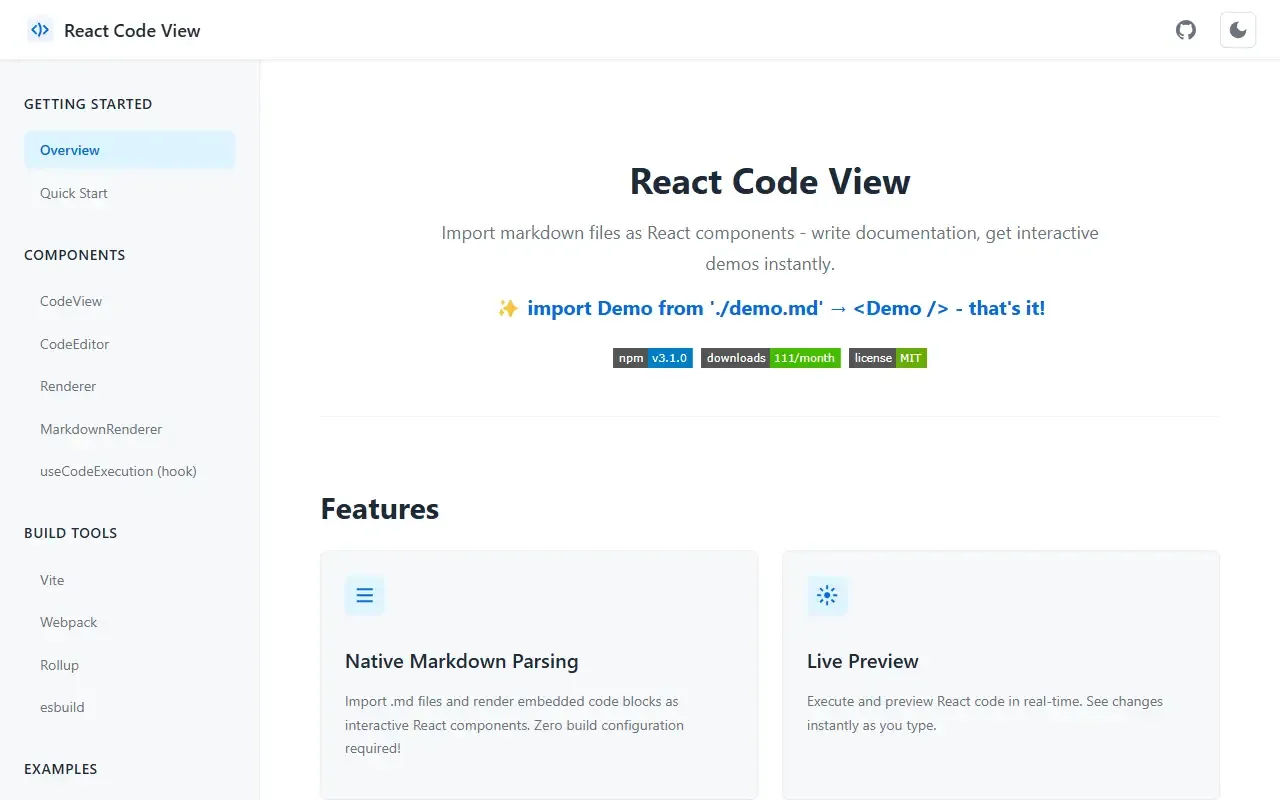Screen dimensions: 1280x800
Task: Open the license MIT badge
Action: (x=888, y=358)
